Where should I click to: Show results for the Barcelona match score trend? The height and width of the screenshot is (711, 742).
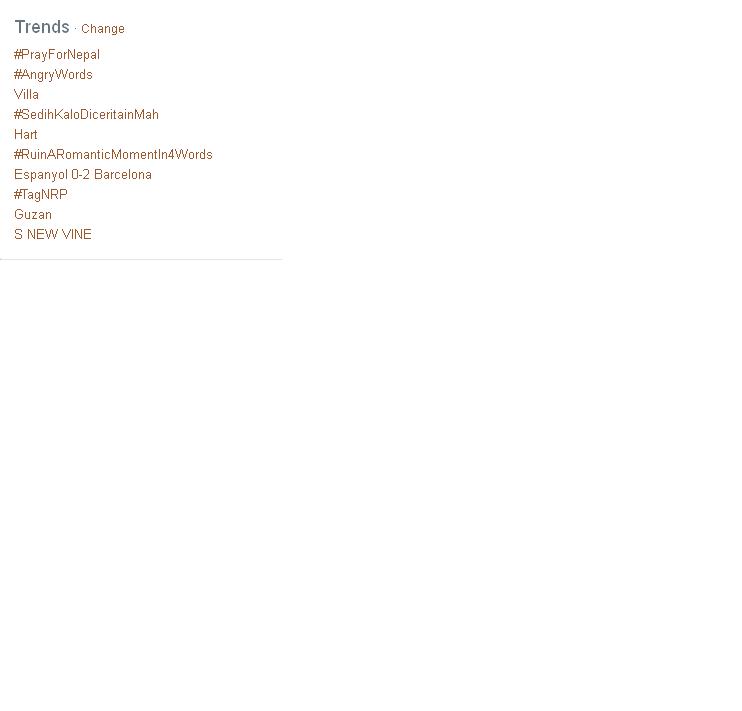click(83, 175)
